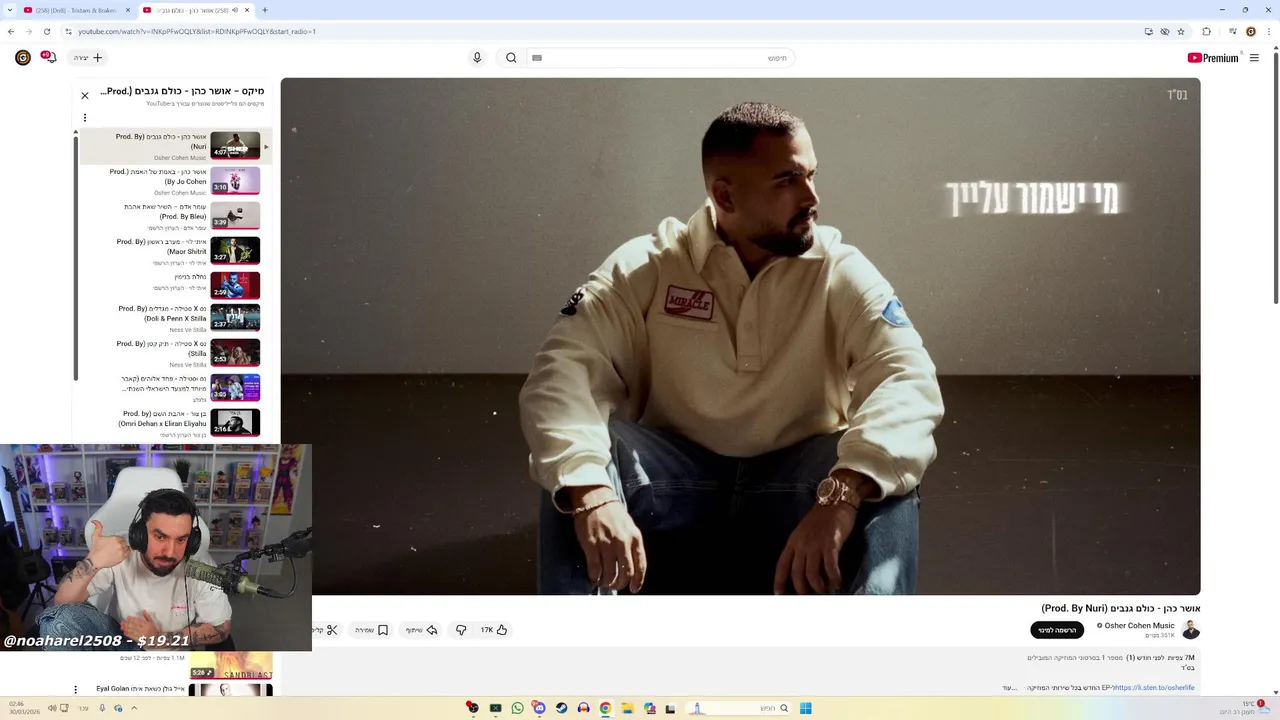Image resolution: width=1280 pixels, height=720 pixels.
Task: Play the 3:03 playlist video thumbnail
Action: tap(235, 388)
